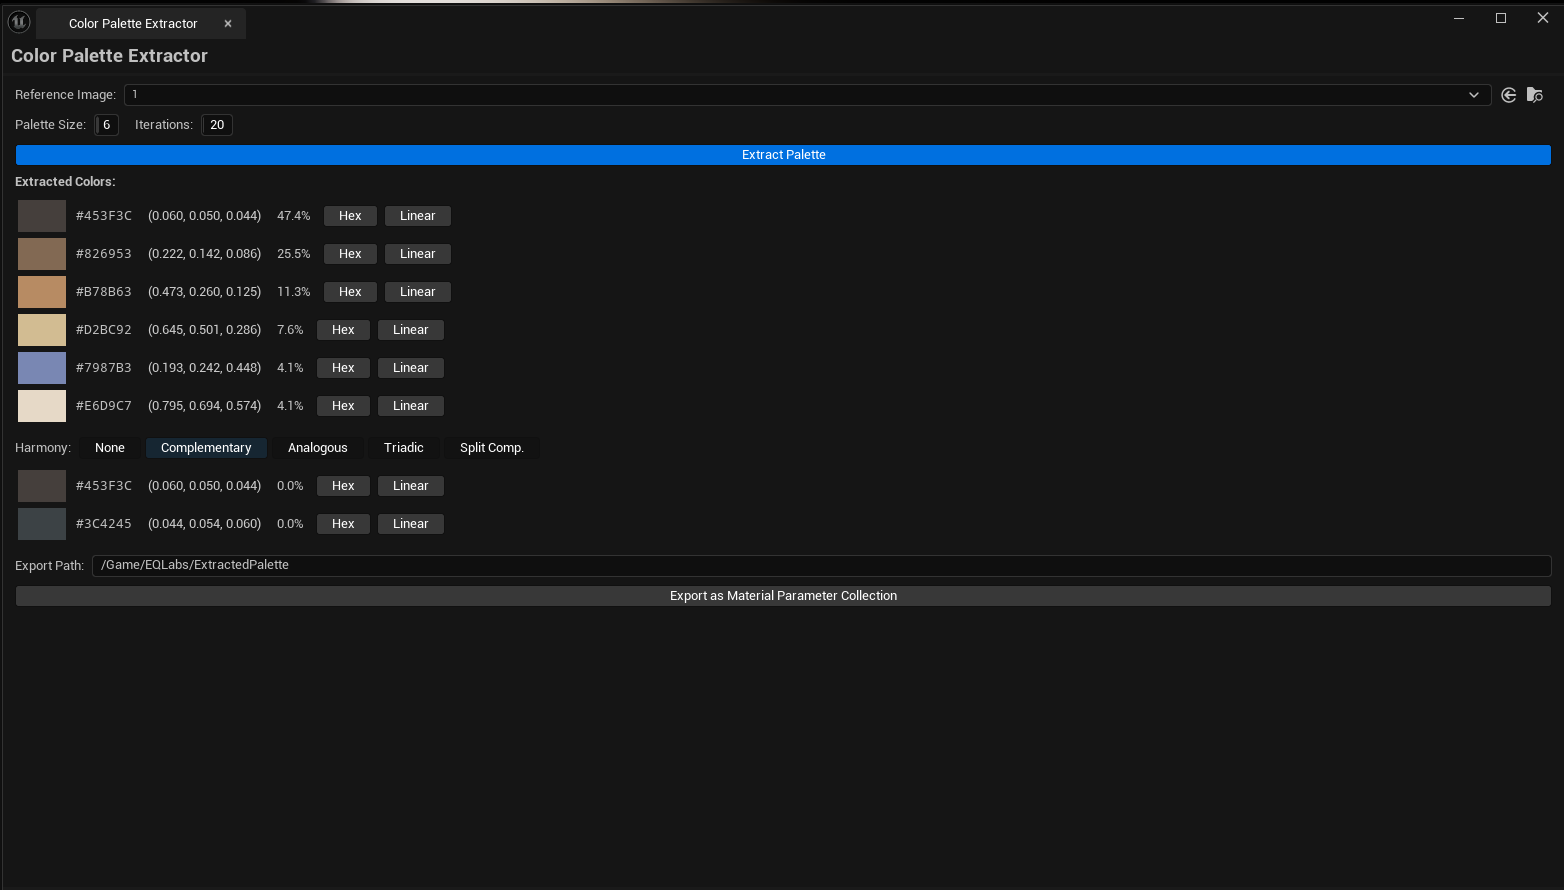Click the Palette Size input field

click(107, 125)
